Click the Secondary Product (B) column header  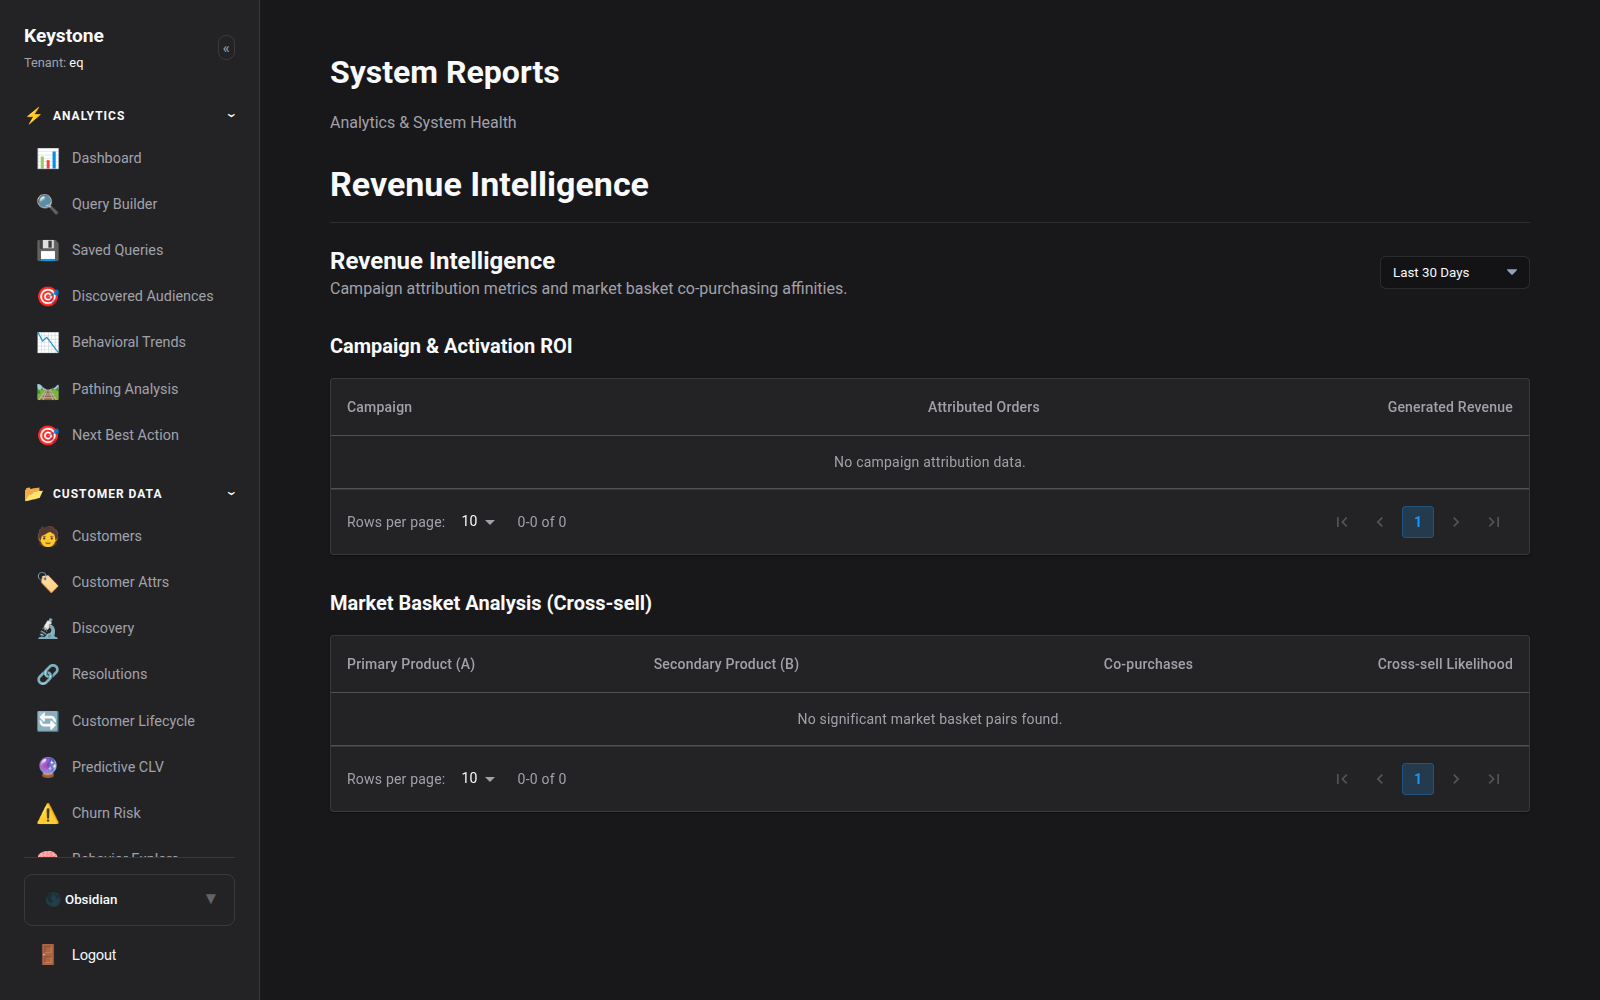click(x=726, y=664)
